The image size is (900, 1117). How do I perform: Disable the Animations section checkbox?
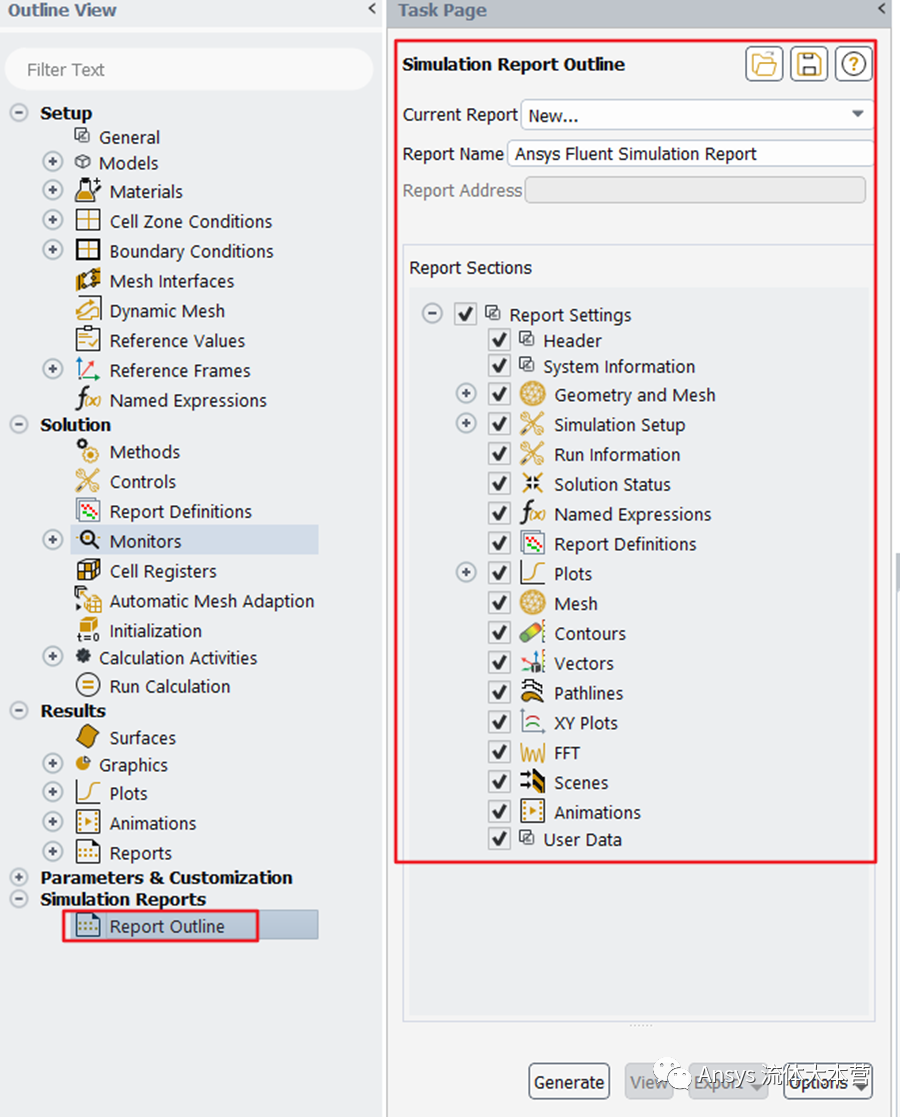500,812
